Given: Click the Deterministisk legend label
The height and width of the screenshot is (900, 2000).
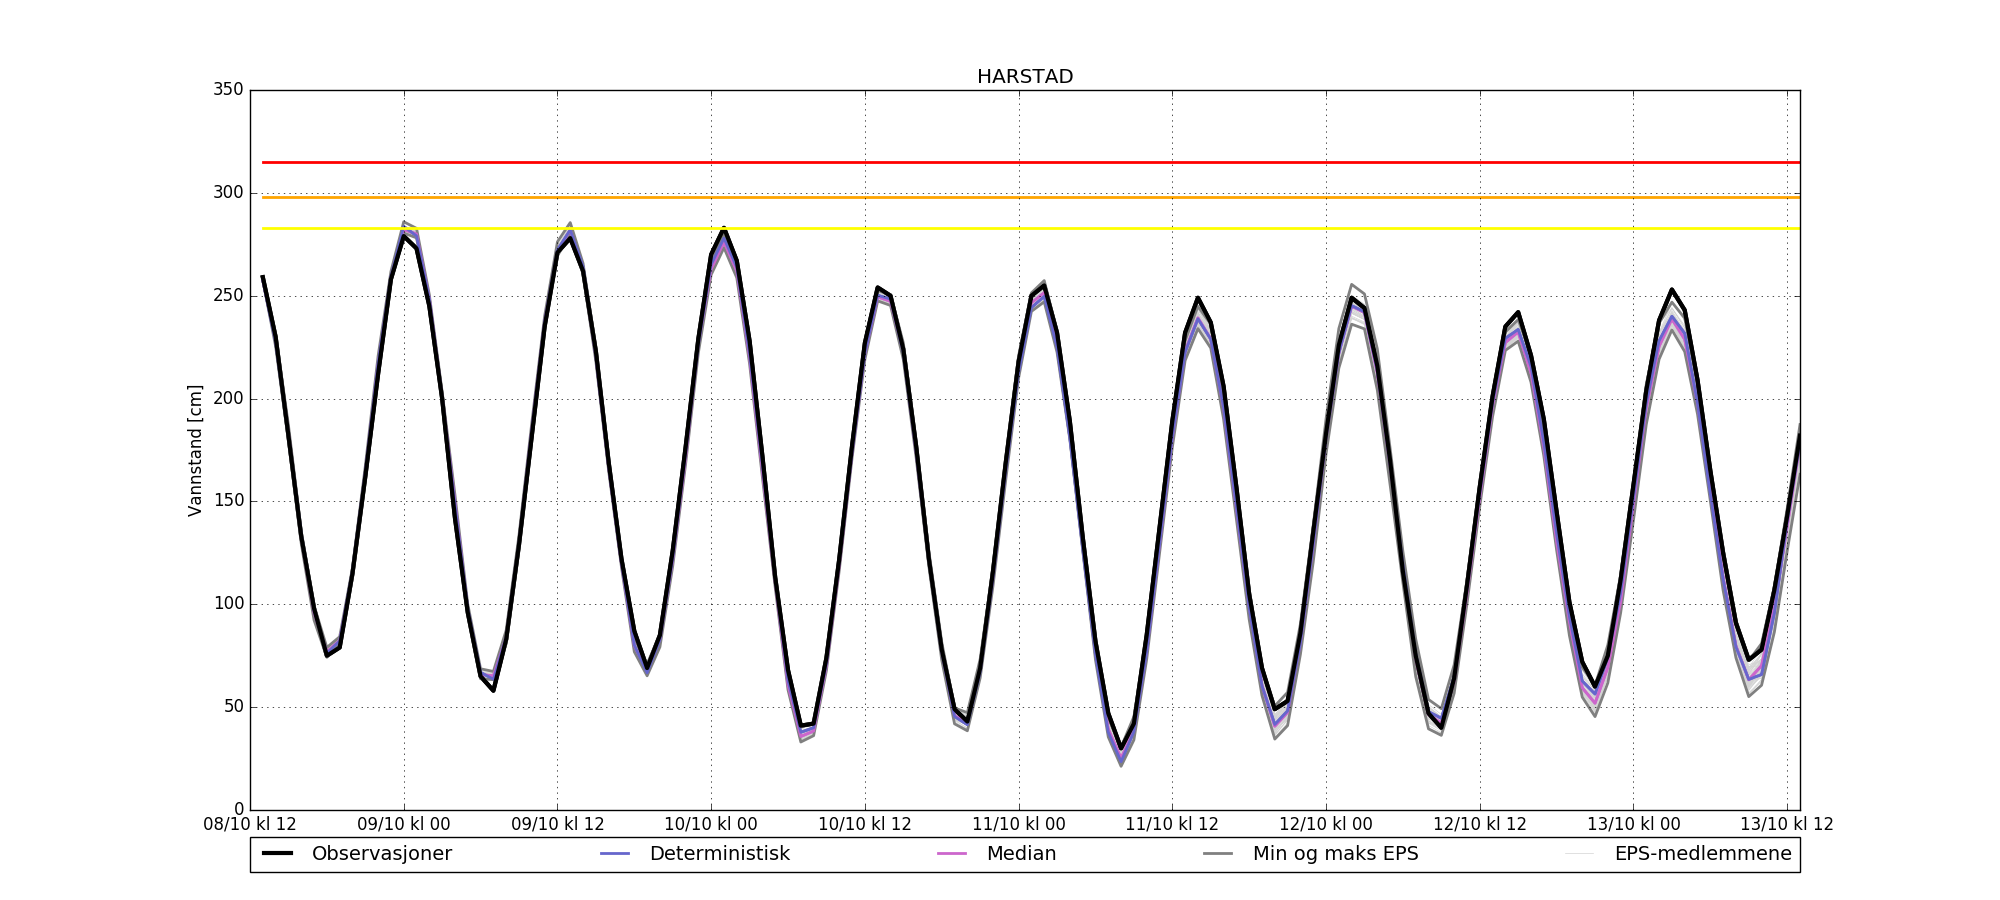Looking at the screenshot, I should click(x=719, y=854).
